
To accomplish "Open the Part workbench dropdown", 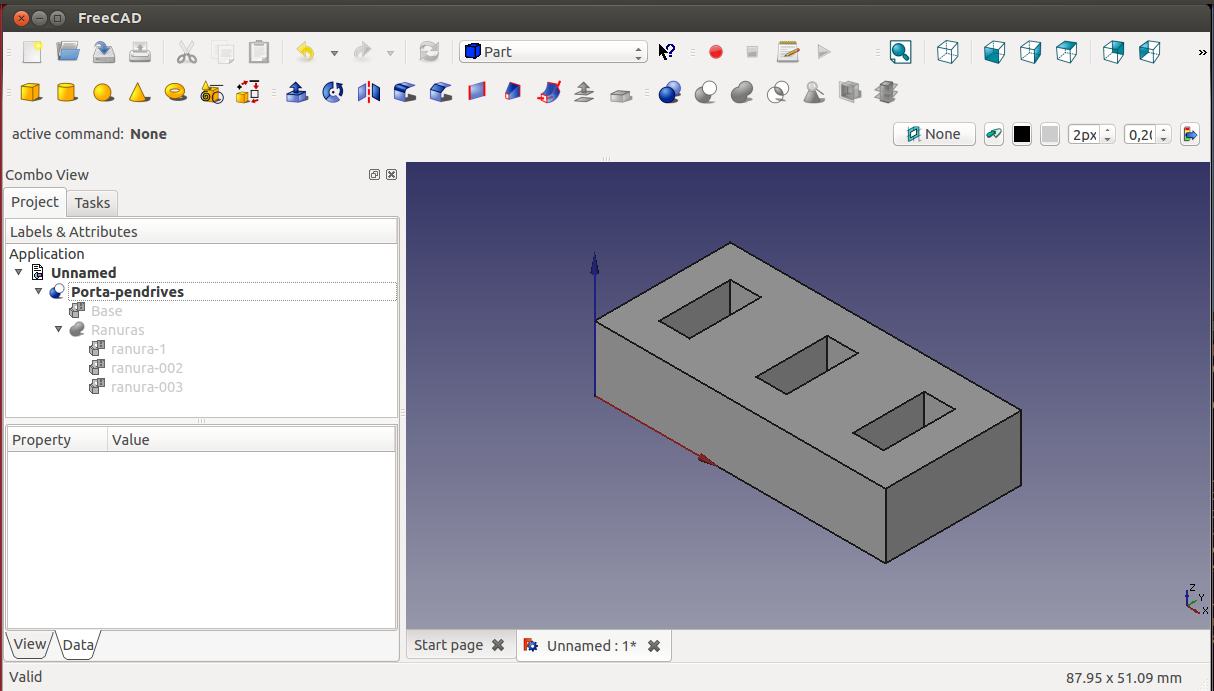I will point(553,52).
